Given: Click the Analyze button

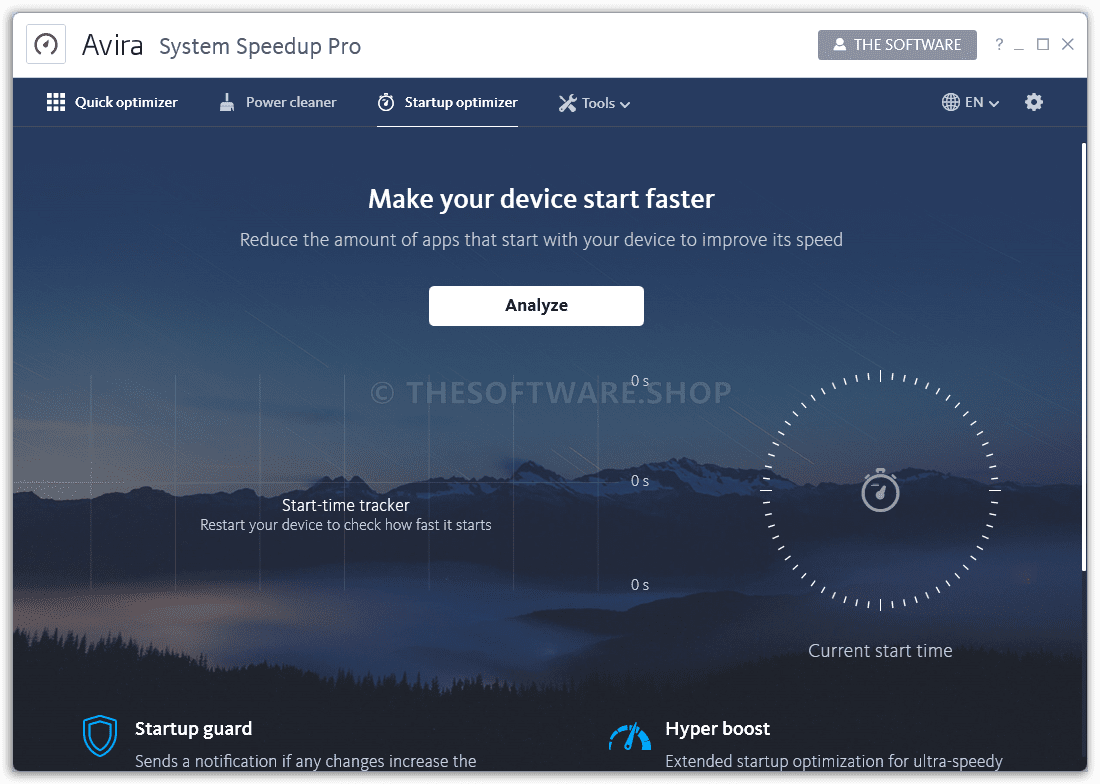Looking at the screenshot, I should 537,306.
